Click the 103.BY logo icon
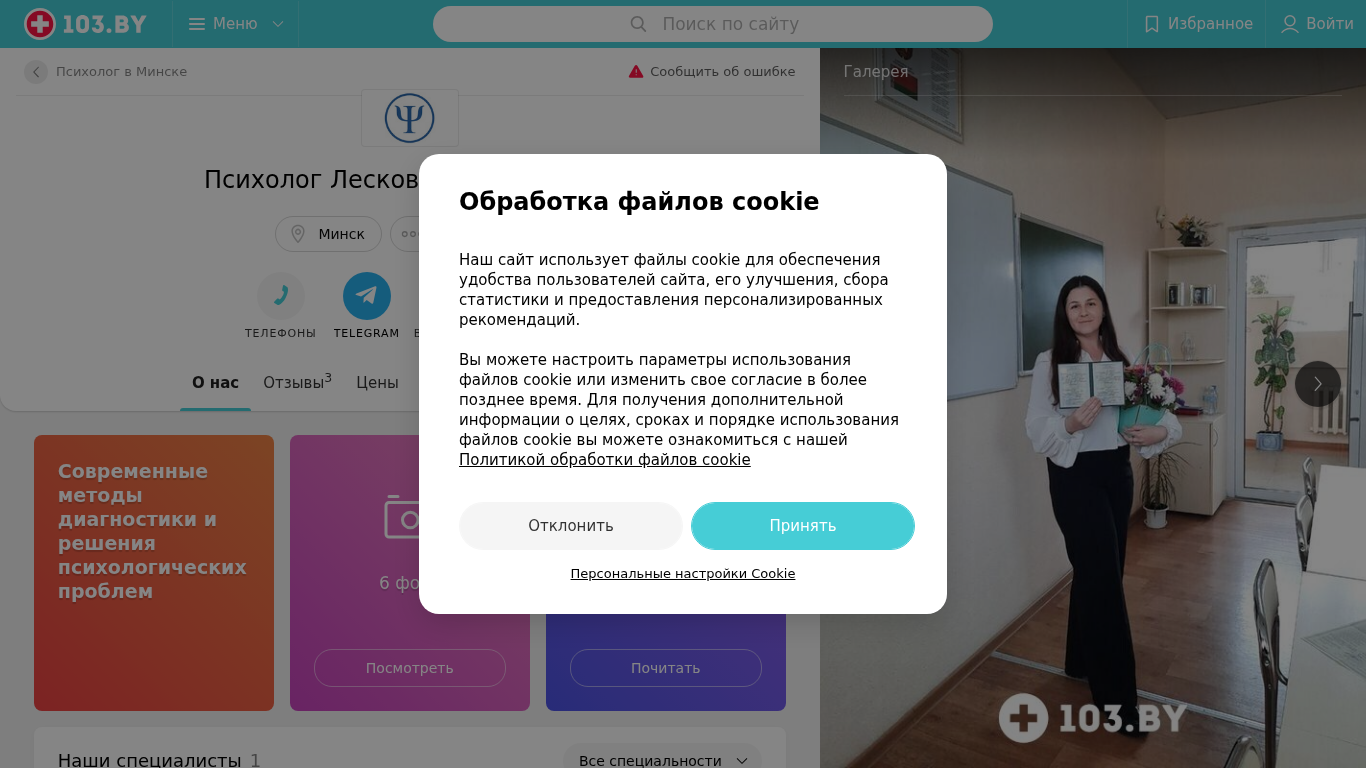The image size is (1366, 768). click(x=40, y=24)
